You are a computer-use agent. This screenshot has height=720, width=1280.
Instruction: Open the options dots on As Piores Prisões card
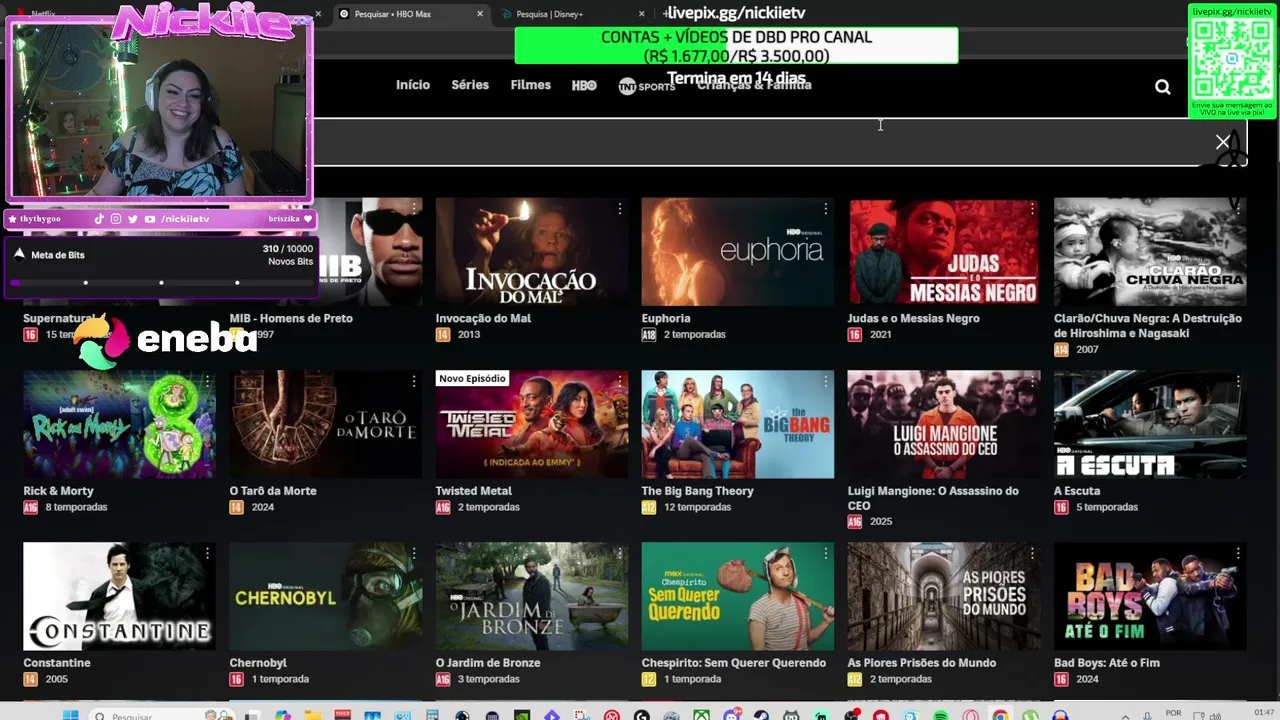tap(1031, 553)
